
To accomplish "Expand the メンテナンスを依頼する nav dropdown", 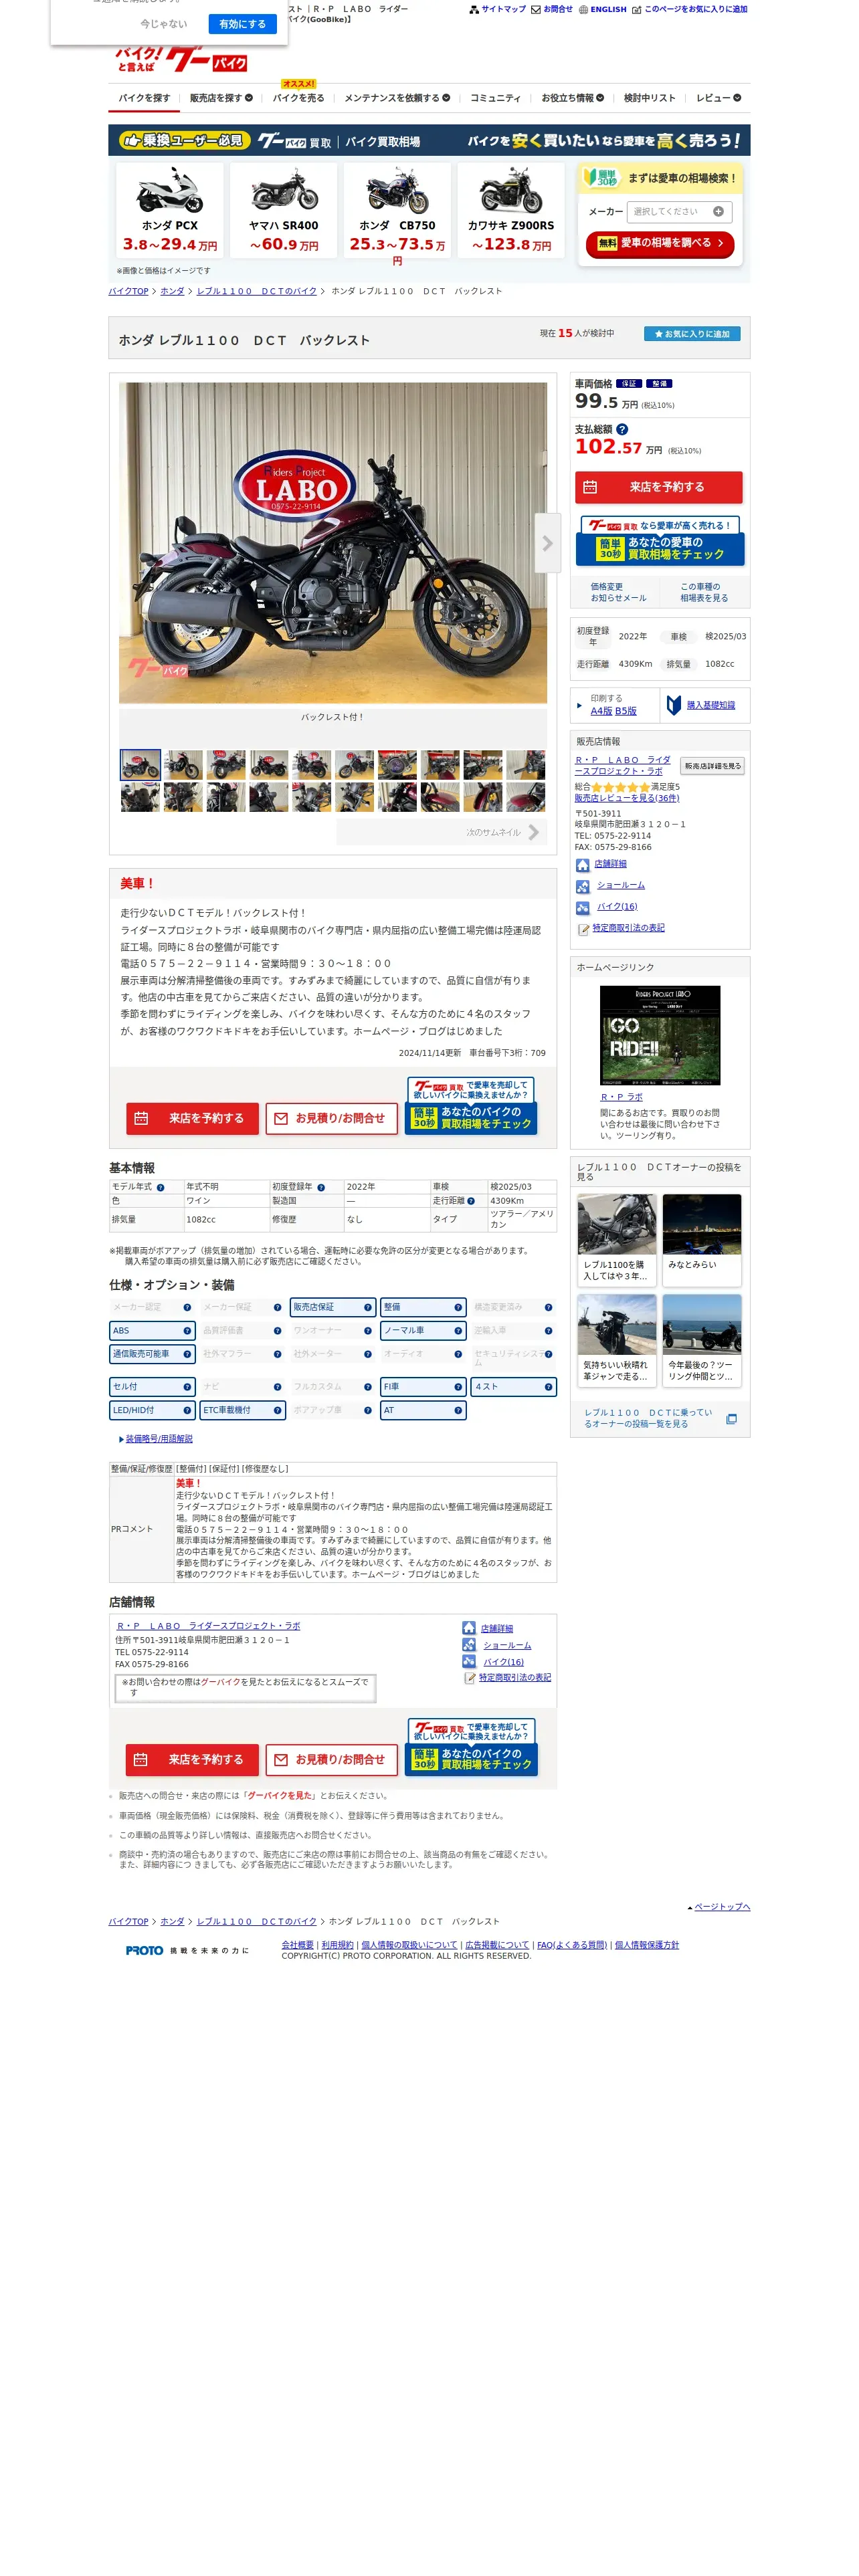I will pos(397,98).
